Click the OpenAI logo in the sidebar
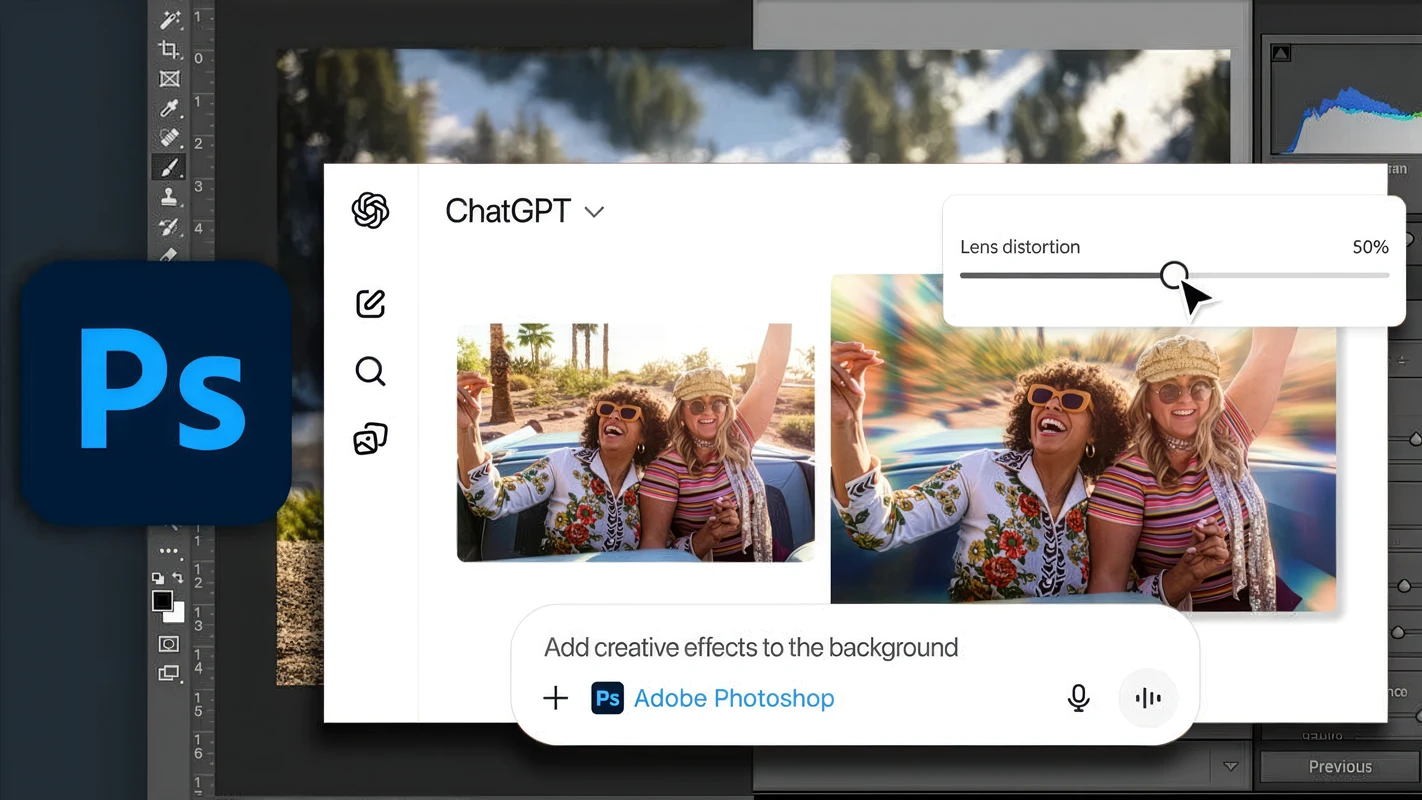Image resolution: width=1422 pixels, height=800 pixels. point(370,211)
